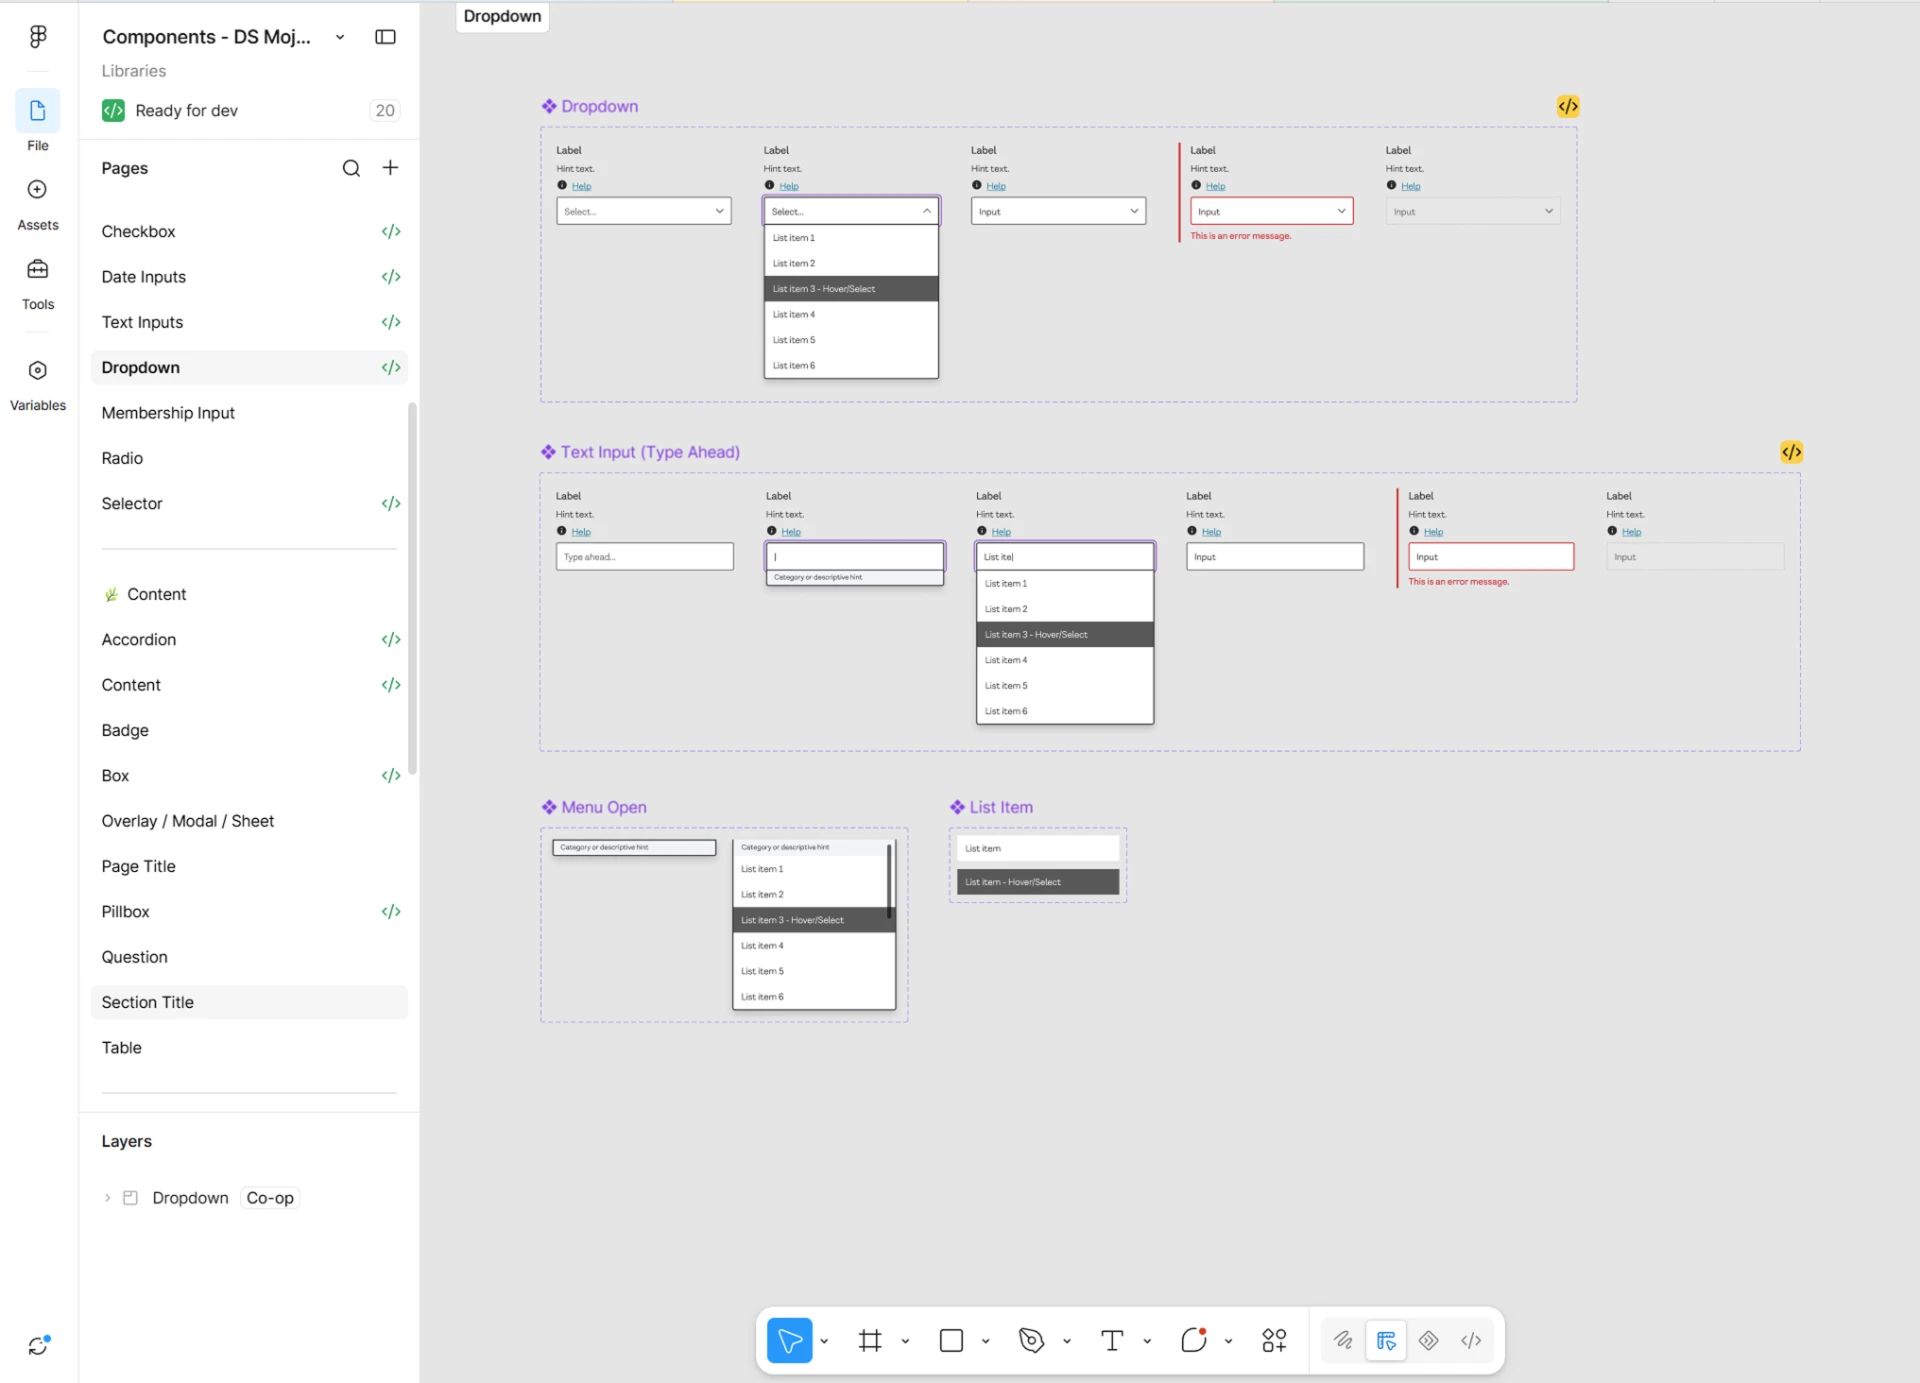Image resolution: width=1920 pixels, height=1383 pixels.
Task: Select the Comment tool with the red dot
Action: coord(1193,1340)
